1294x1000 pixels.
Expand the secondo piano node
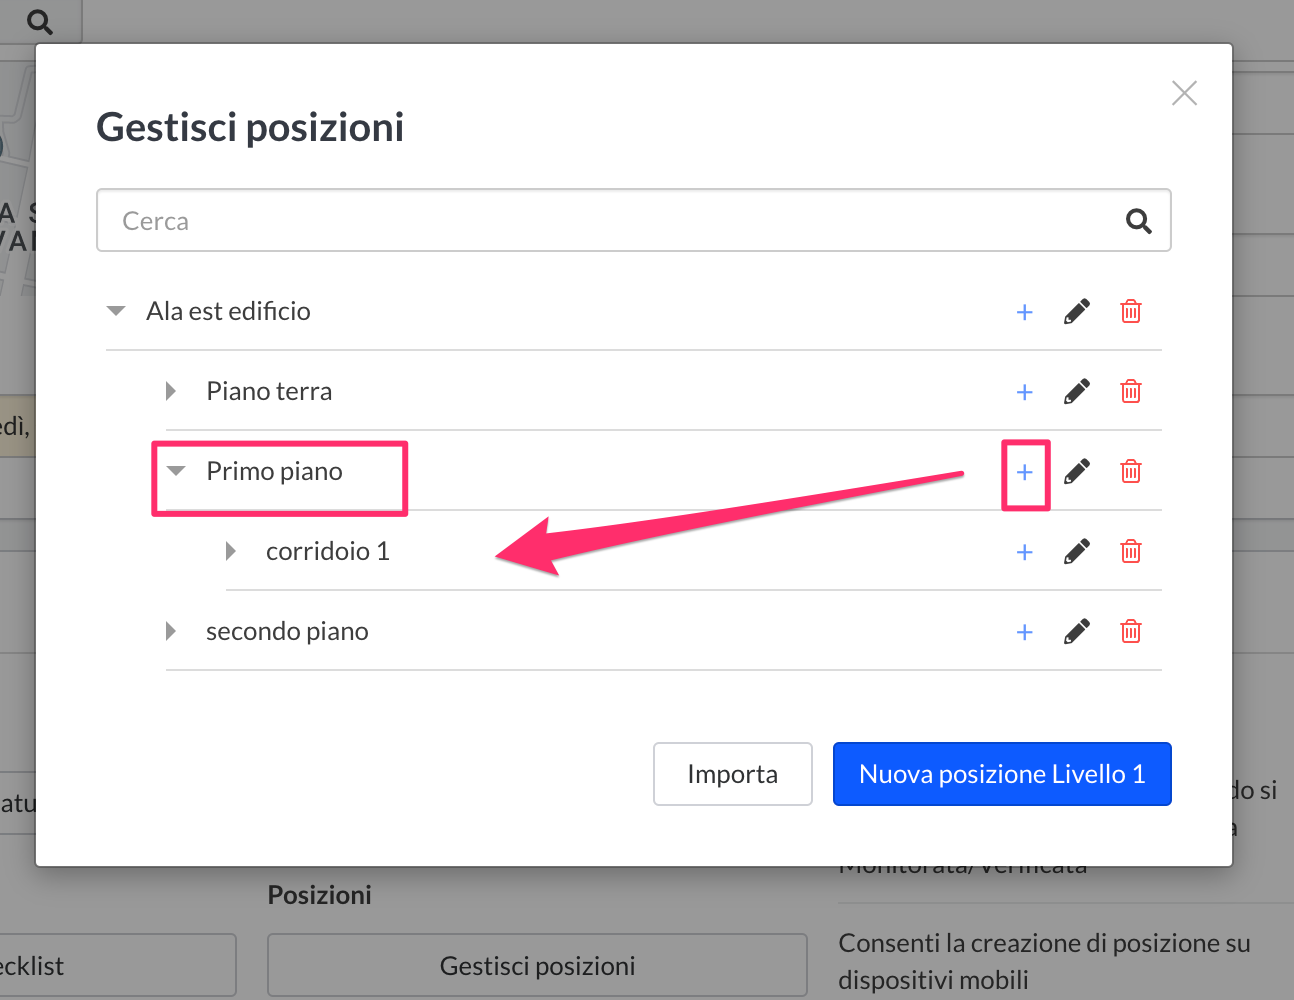171,631
